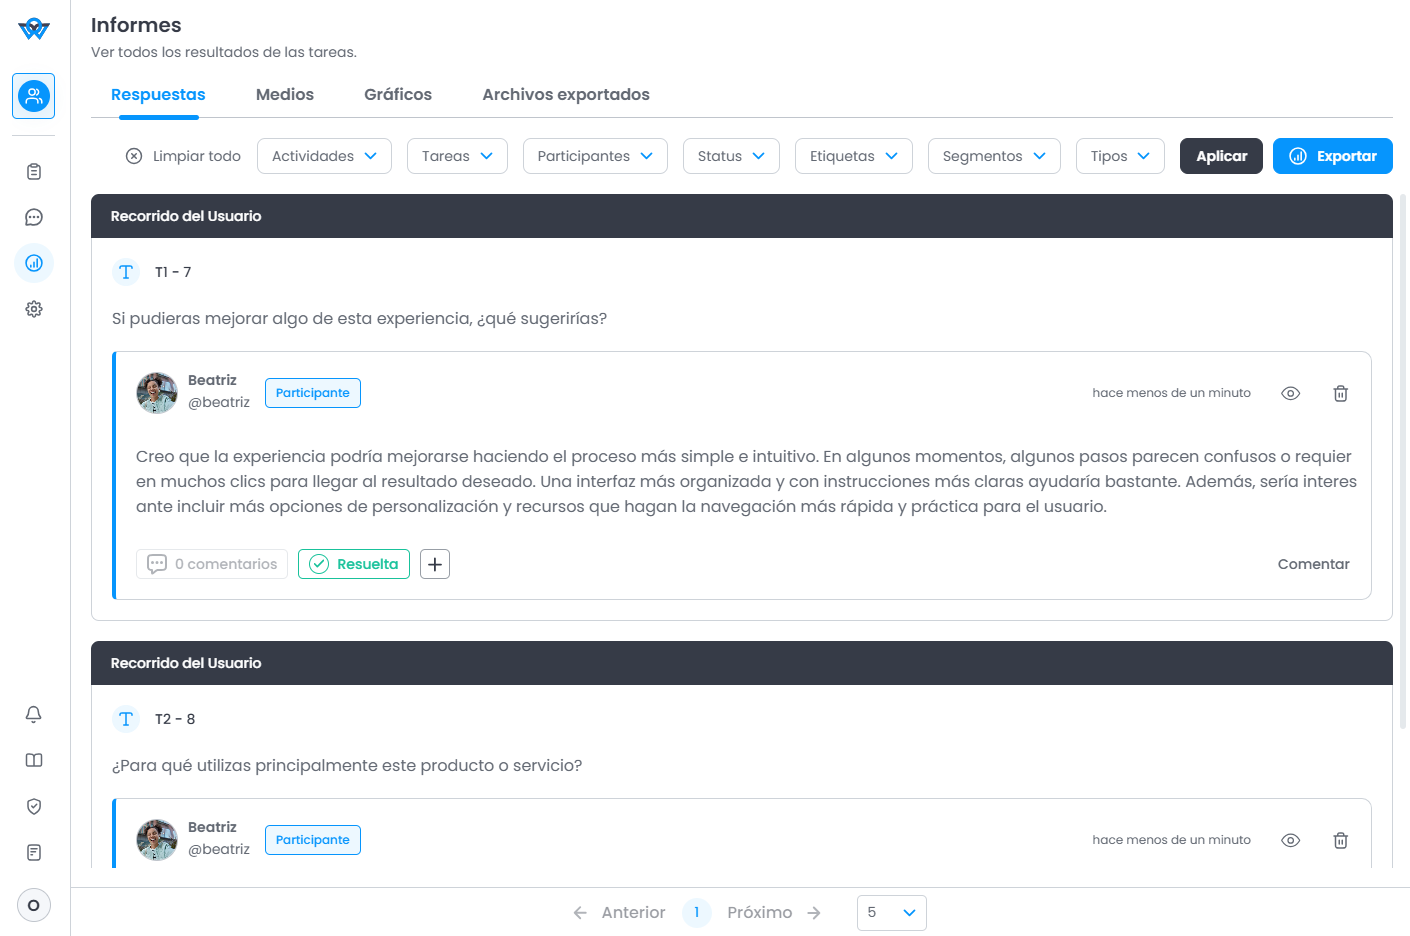Open the book documentation icon in sidebar
The height and width of the screenshot is (936, 1410).
[x=34, y=760]
